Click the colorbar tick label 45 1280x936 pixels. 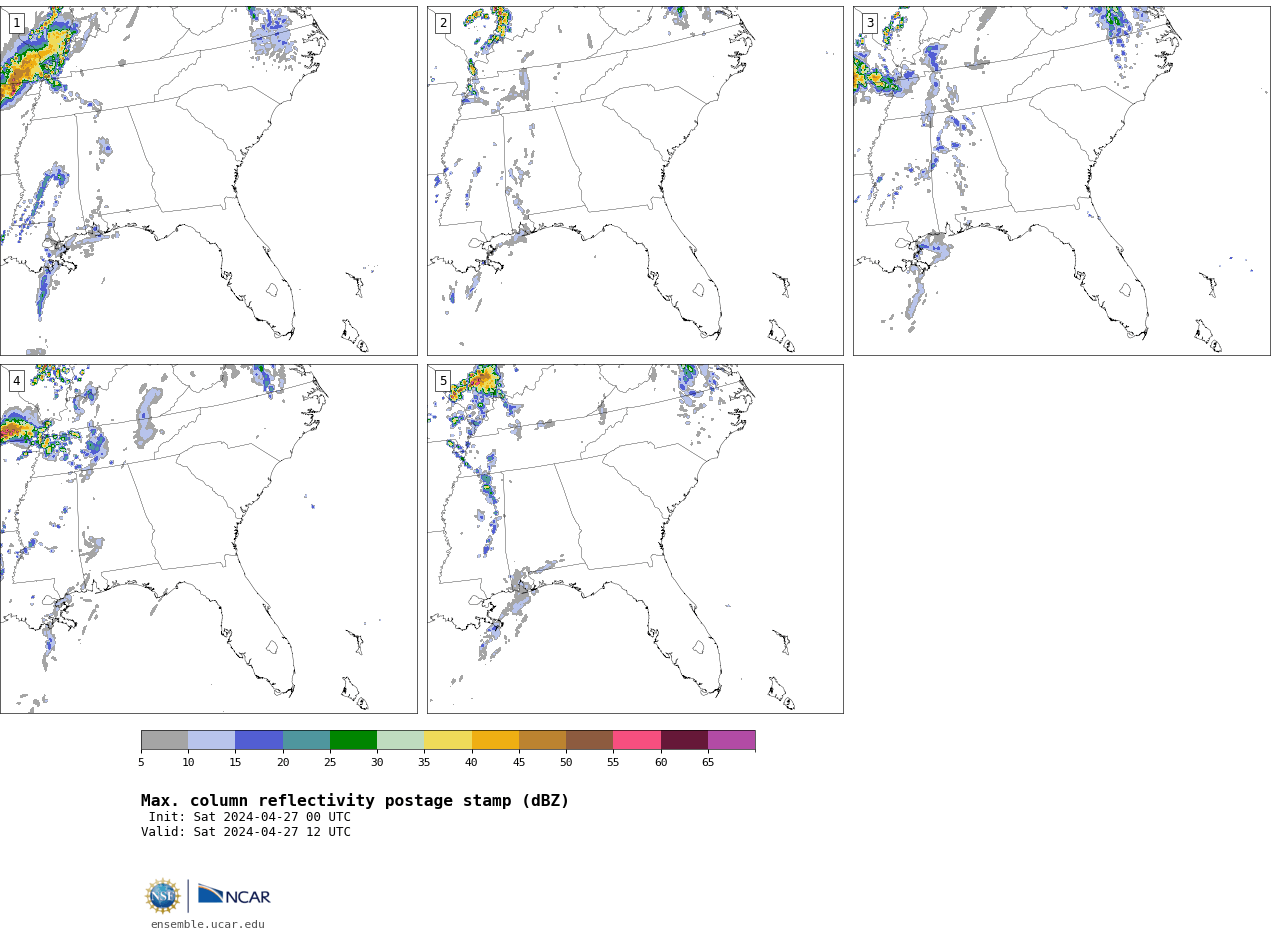click(x=519, y=763)
